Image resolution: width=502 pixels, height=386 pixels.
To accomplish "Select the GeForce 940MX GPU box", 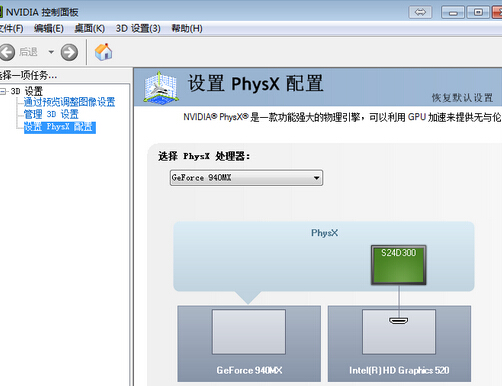I will point(249,344).
